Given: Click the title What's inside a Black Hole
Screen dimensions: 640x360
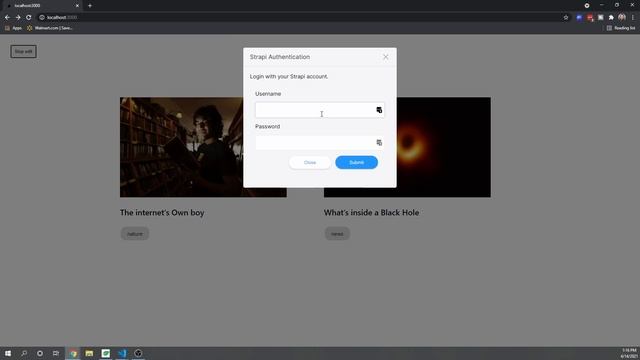Looking at the screenshot, I should point(371,213).
